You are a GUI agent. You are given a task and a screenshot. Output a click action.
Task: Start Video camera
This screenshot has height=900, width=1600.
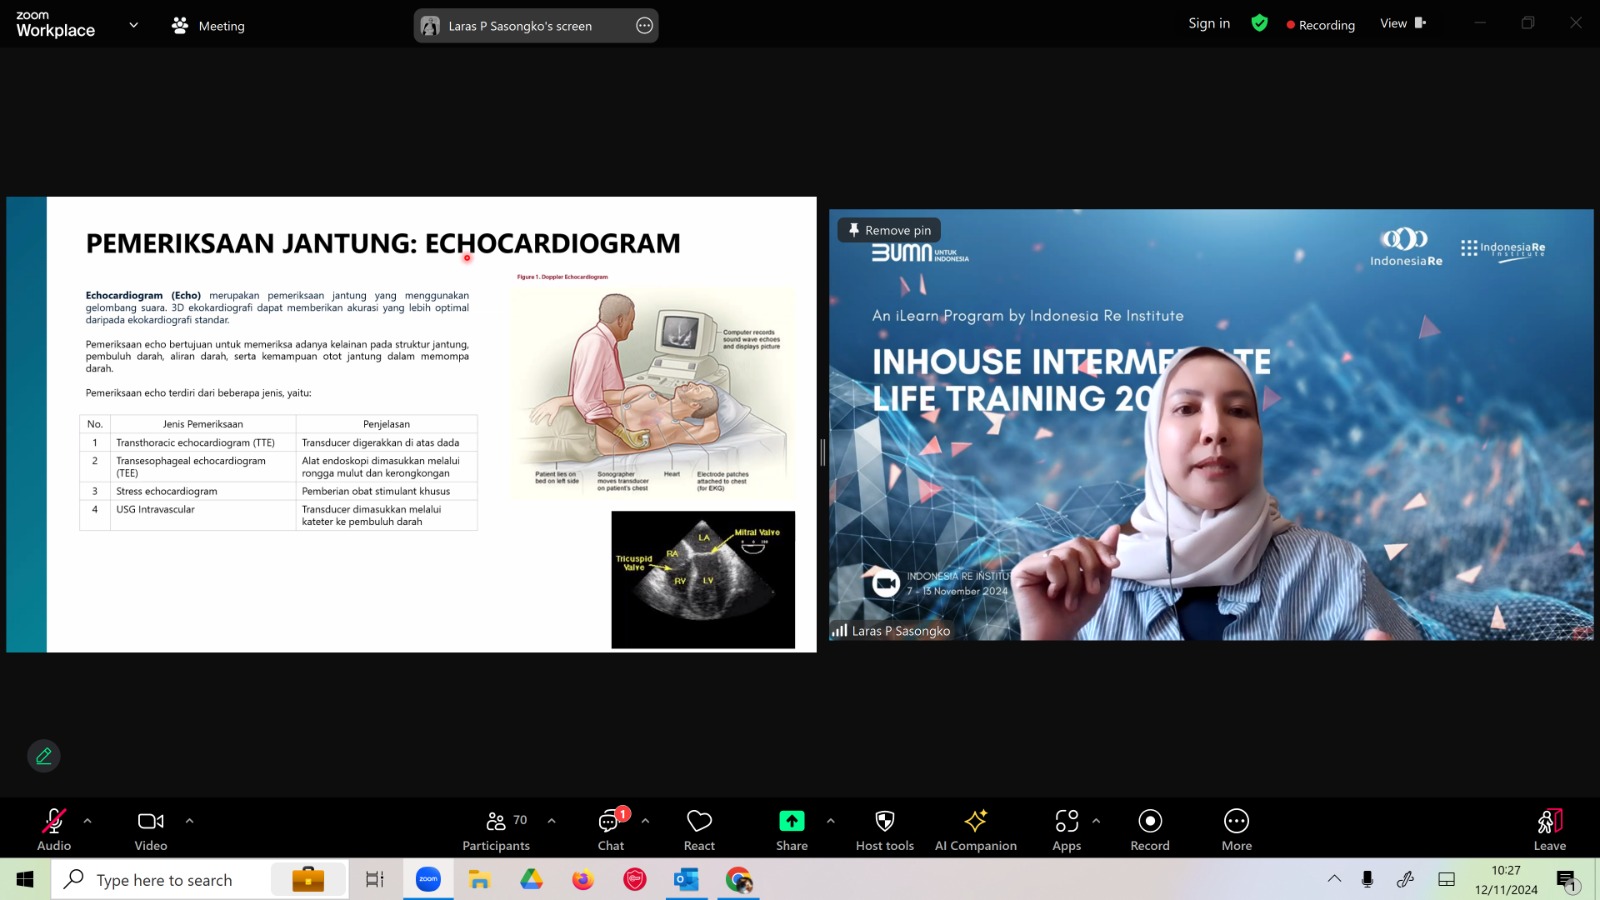point(151,829)
